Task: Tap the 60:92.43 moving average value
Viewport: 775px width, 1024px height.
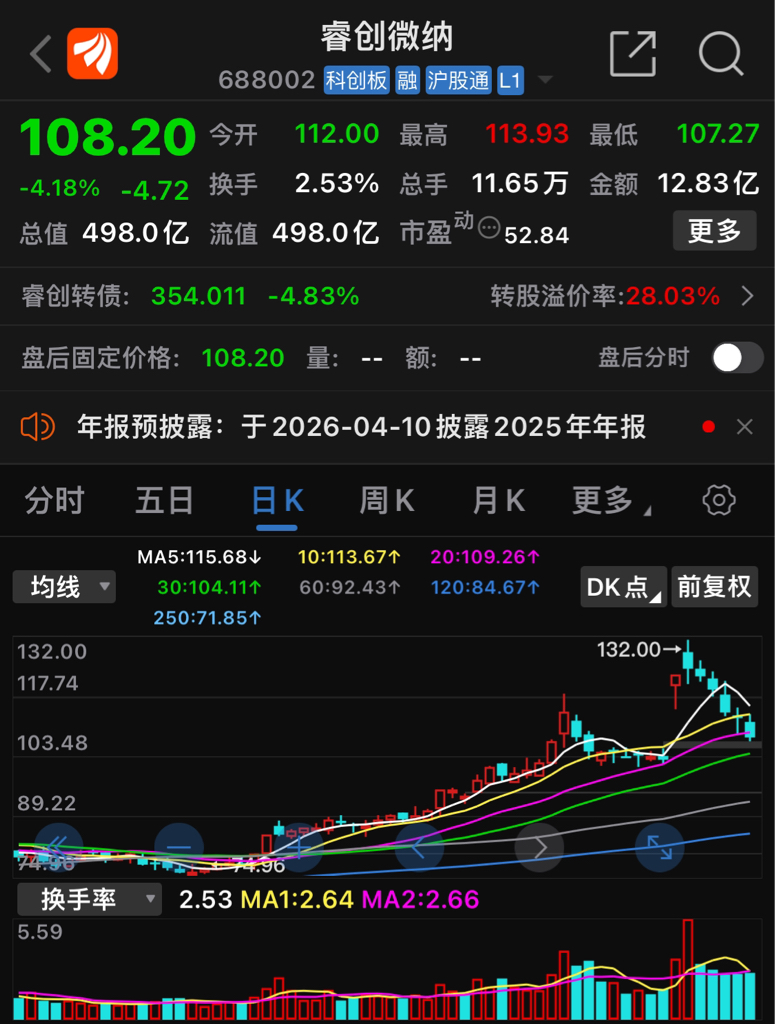Action: coord(350,588)
